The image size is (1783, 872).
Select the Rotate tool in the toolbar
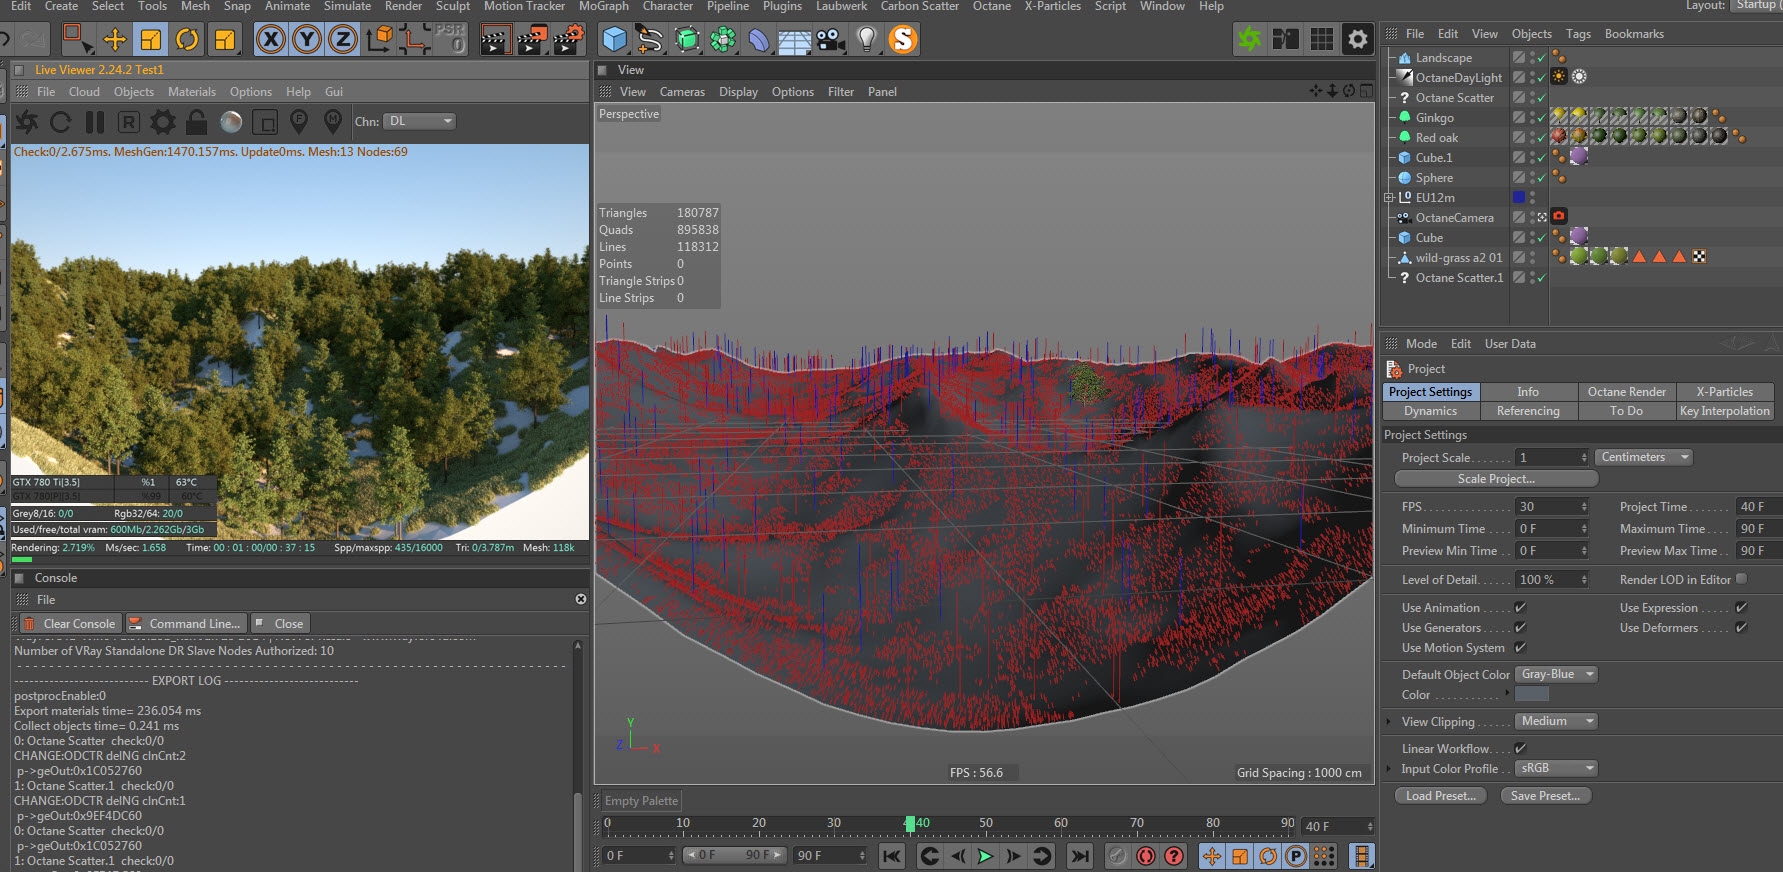pos(187,40)
